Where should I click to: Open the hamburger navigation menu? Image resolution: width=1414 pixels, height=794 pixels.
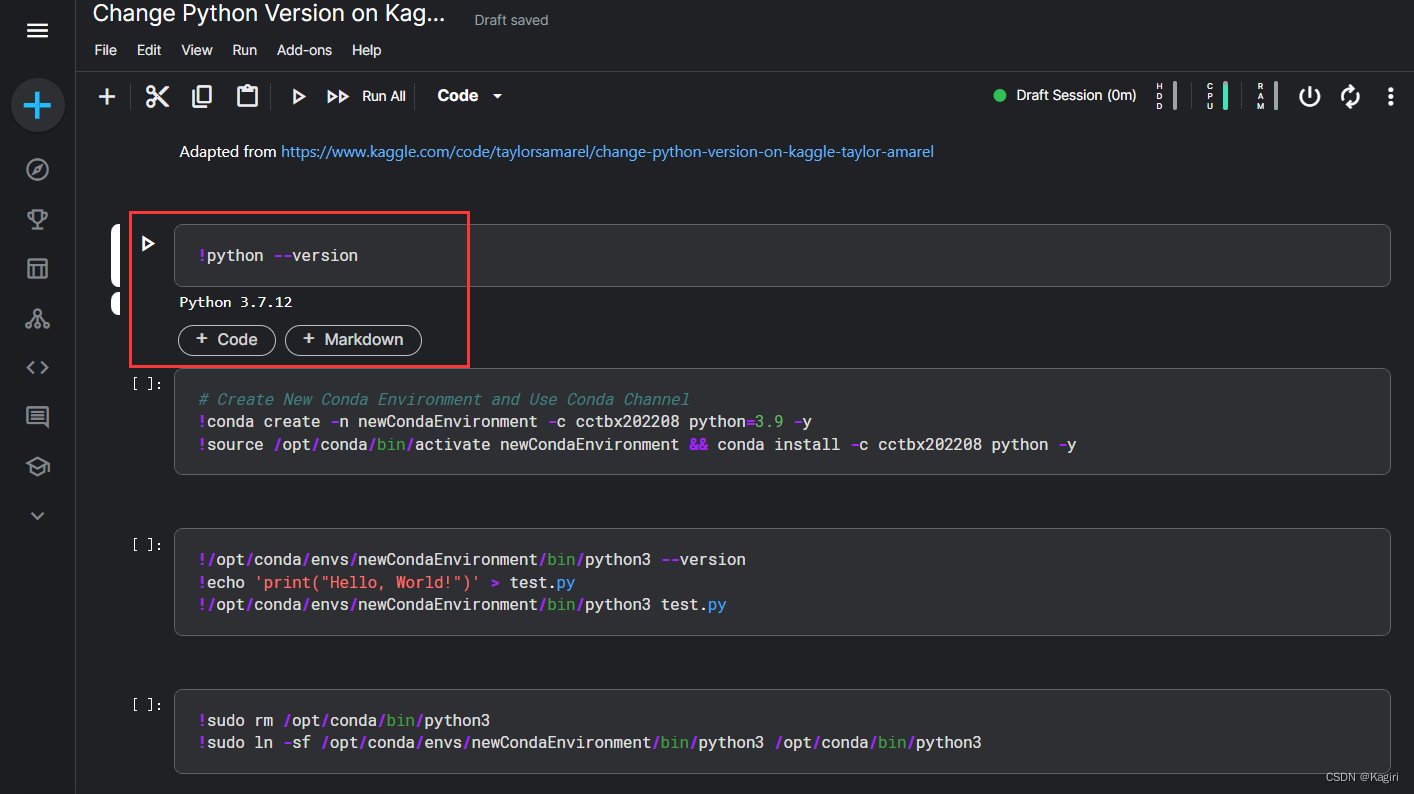pos(37,31)
